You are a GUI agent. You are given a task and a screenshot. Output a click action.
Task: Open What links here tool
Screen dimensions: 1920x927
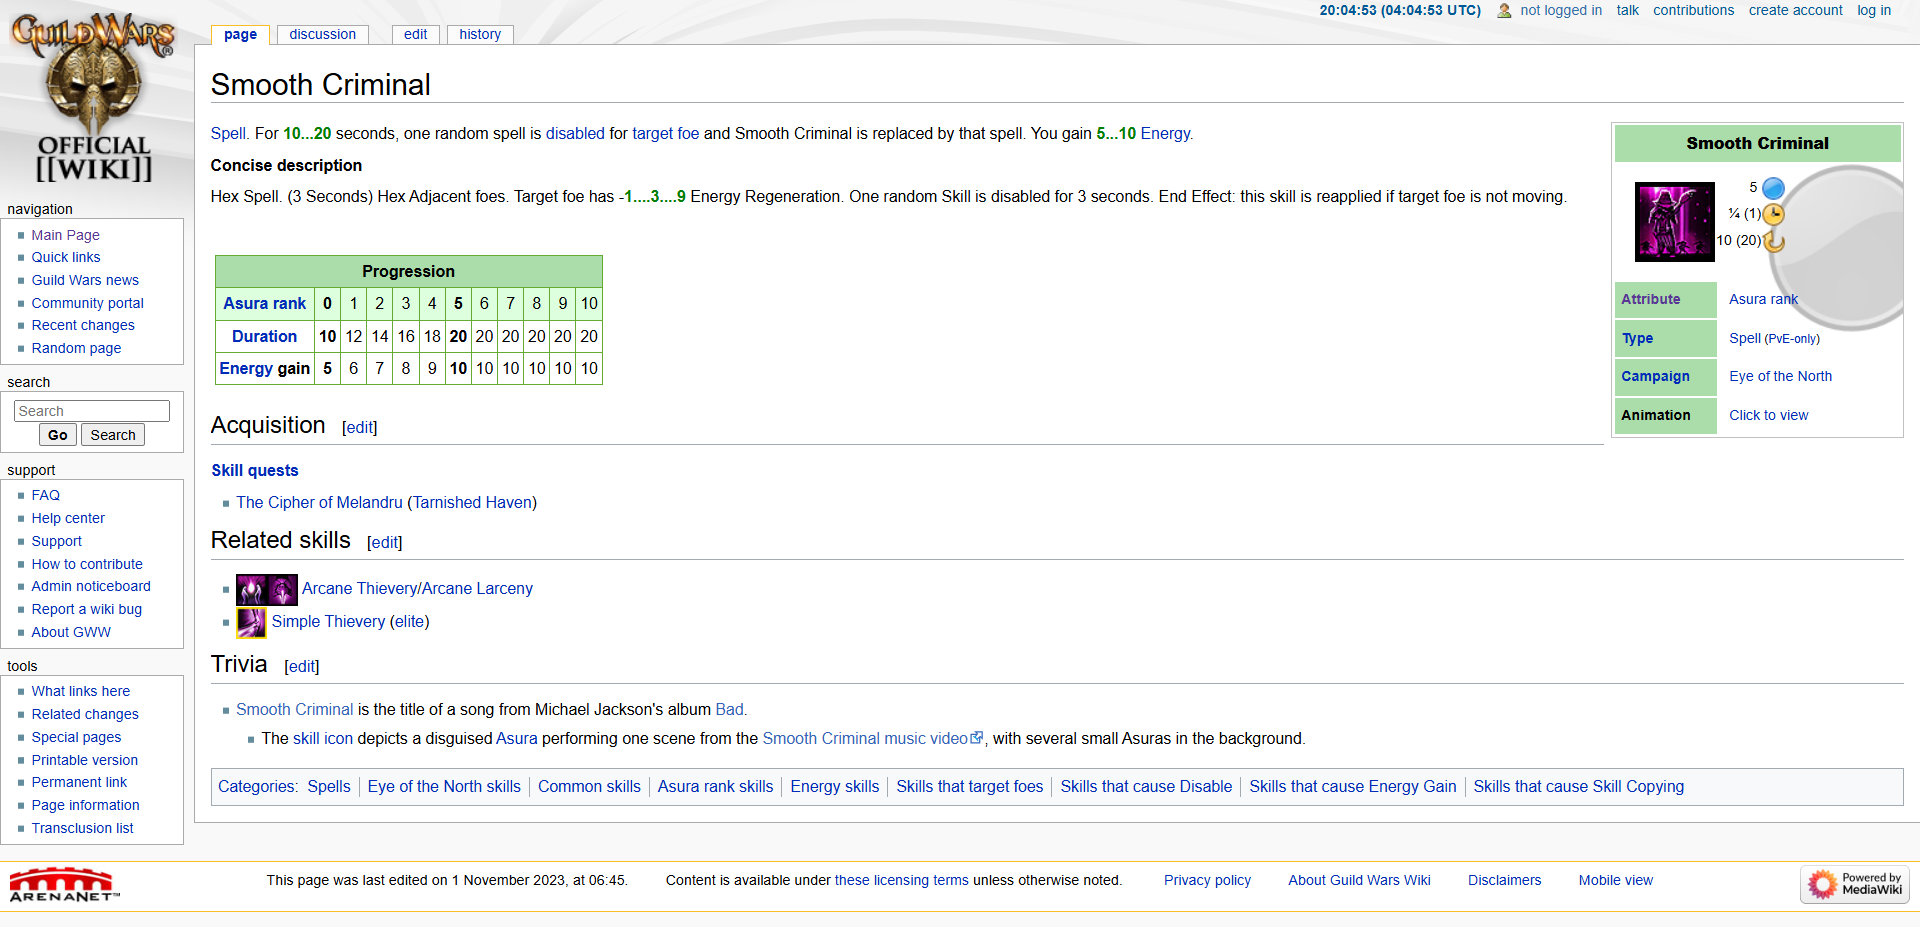80,691
